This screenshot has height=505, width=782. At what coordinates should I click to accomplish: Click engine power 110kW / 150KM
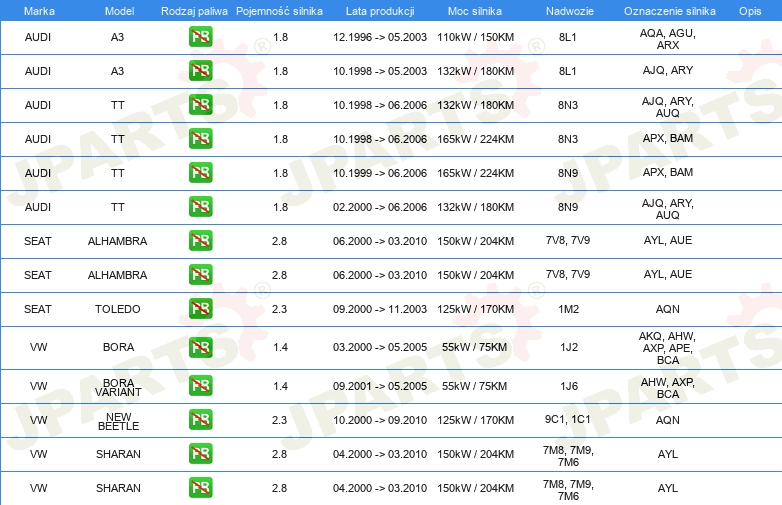475,37
